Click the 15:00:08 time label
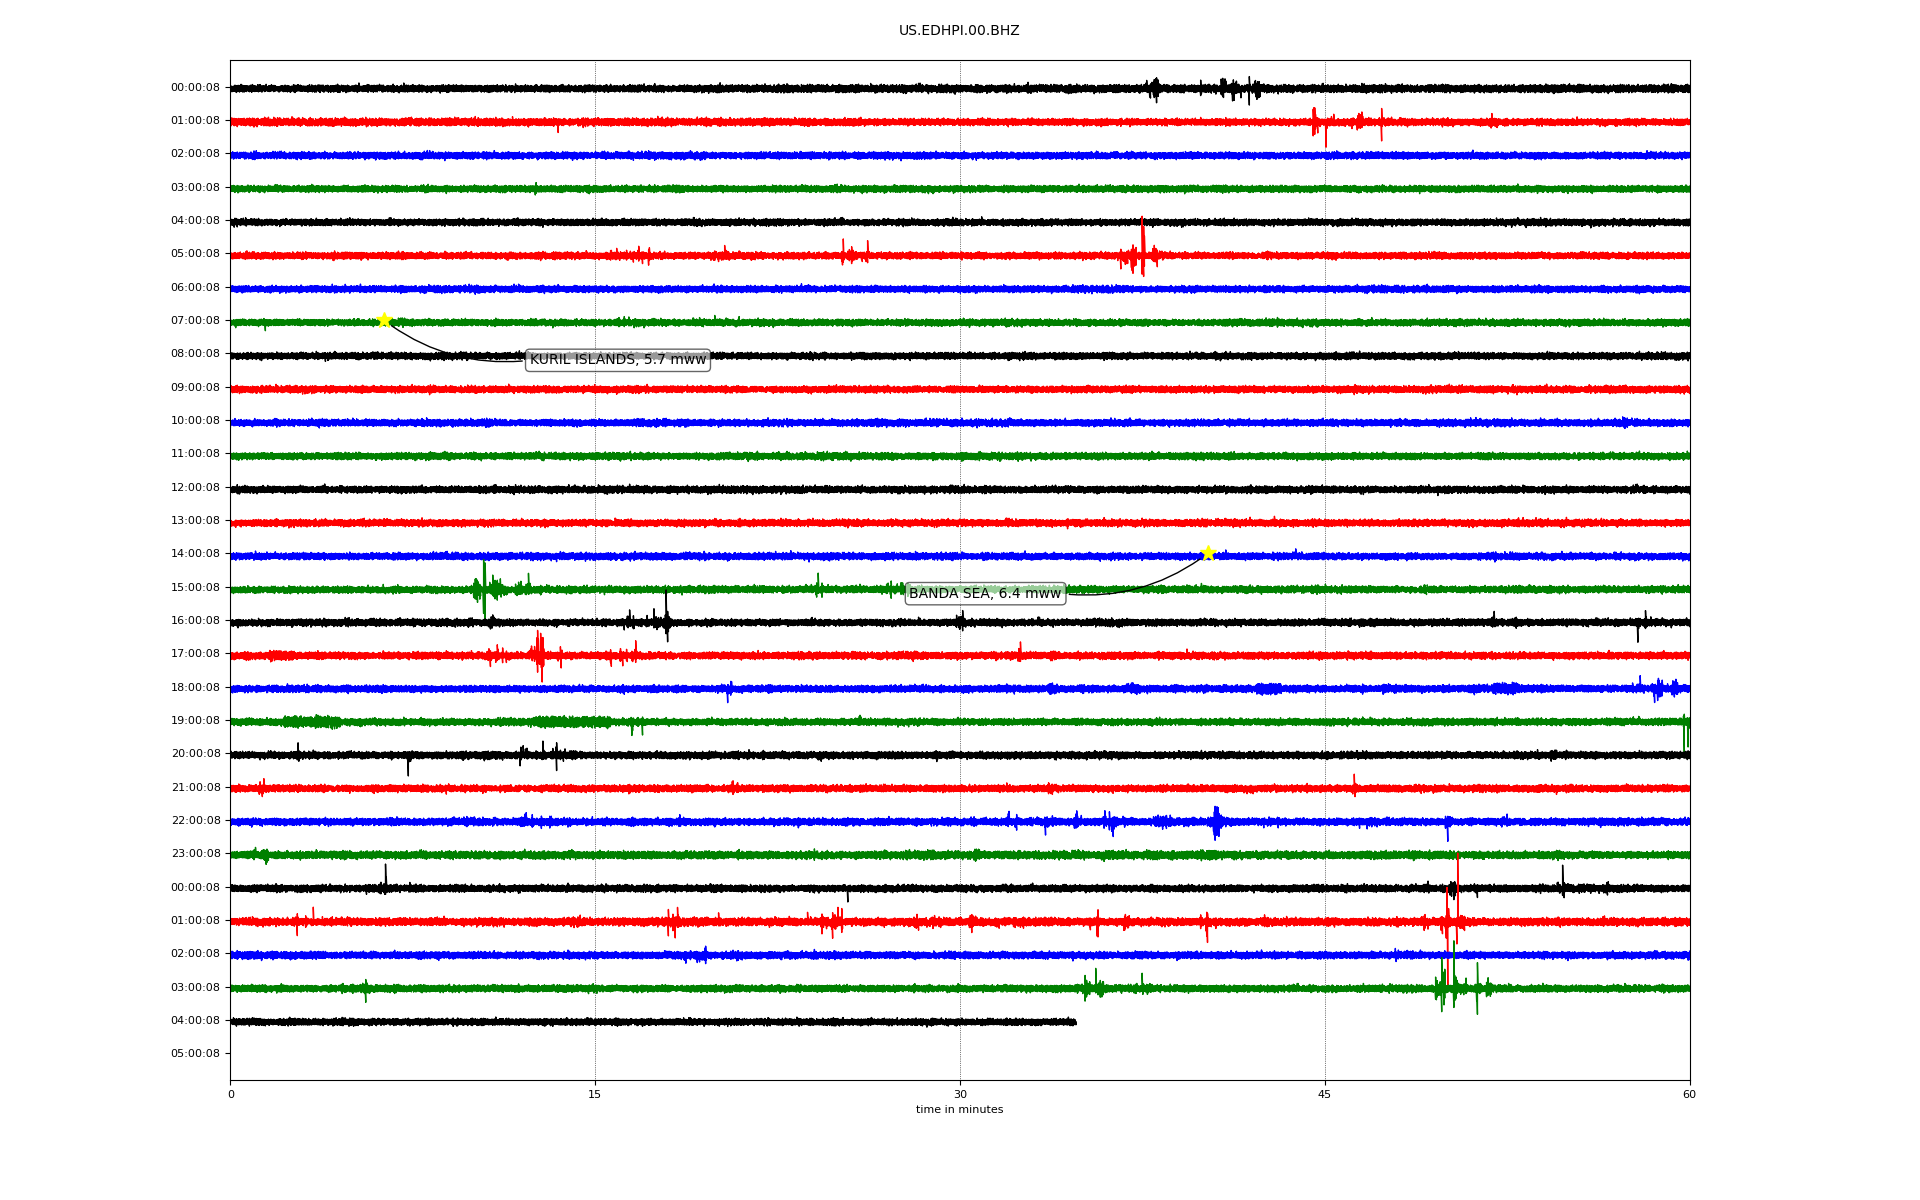This screenshot has width=1920, height=1200. click(195, 588)
